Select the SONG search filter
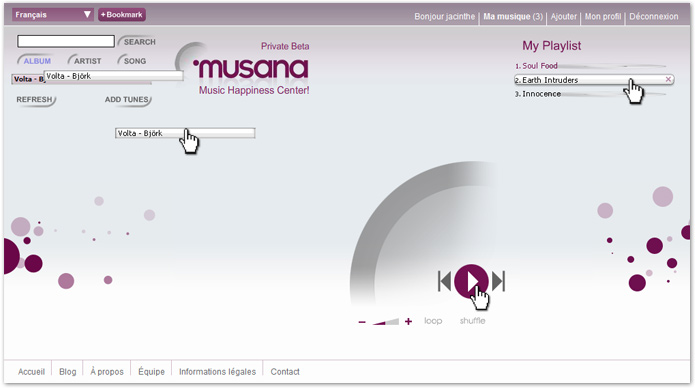 [133, 61]
